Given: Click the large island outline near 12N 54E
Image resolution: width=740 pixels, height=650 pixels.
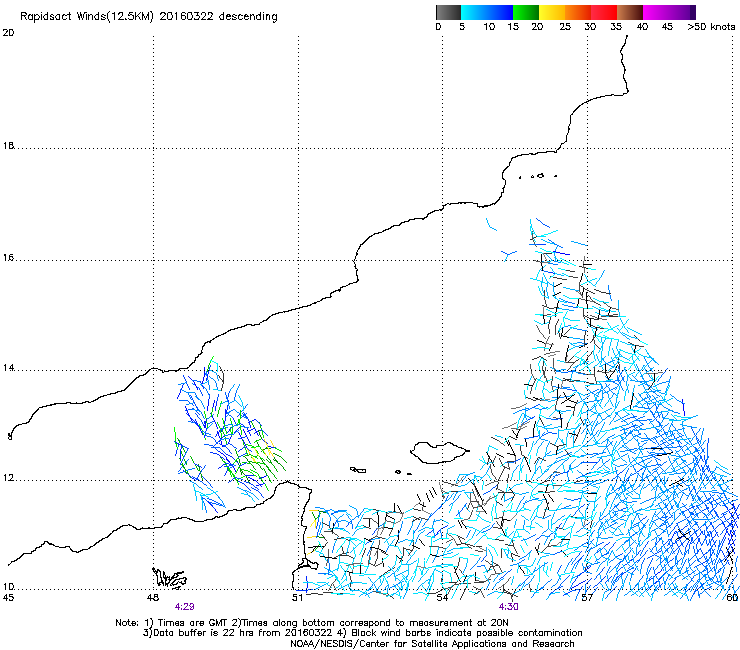Looking at the screenshot, I should pyautogui.click(x=439, y=453).
